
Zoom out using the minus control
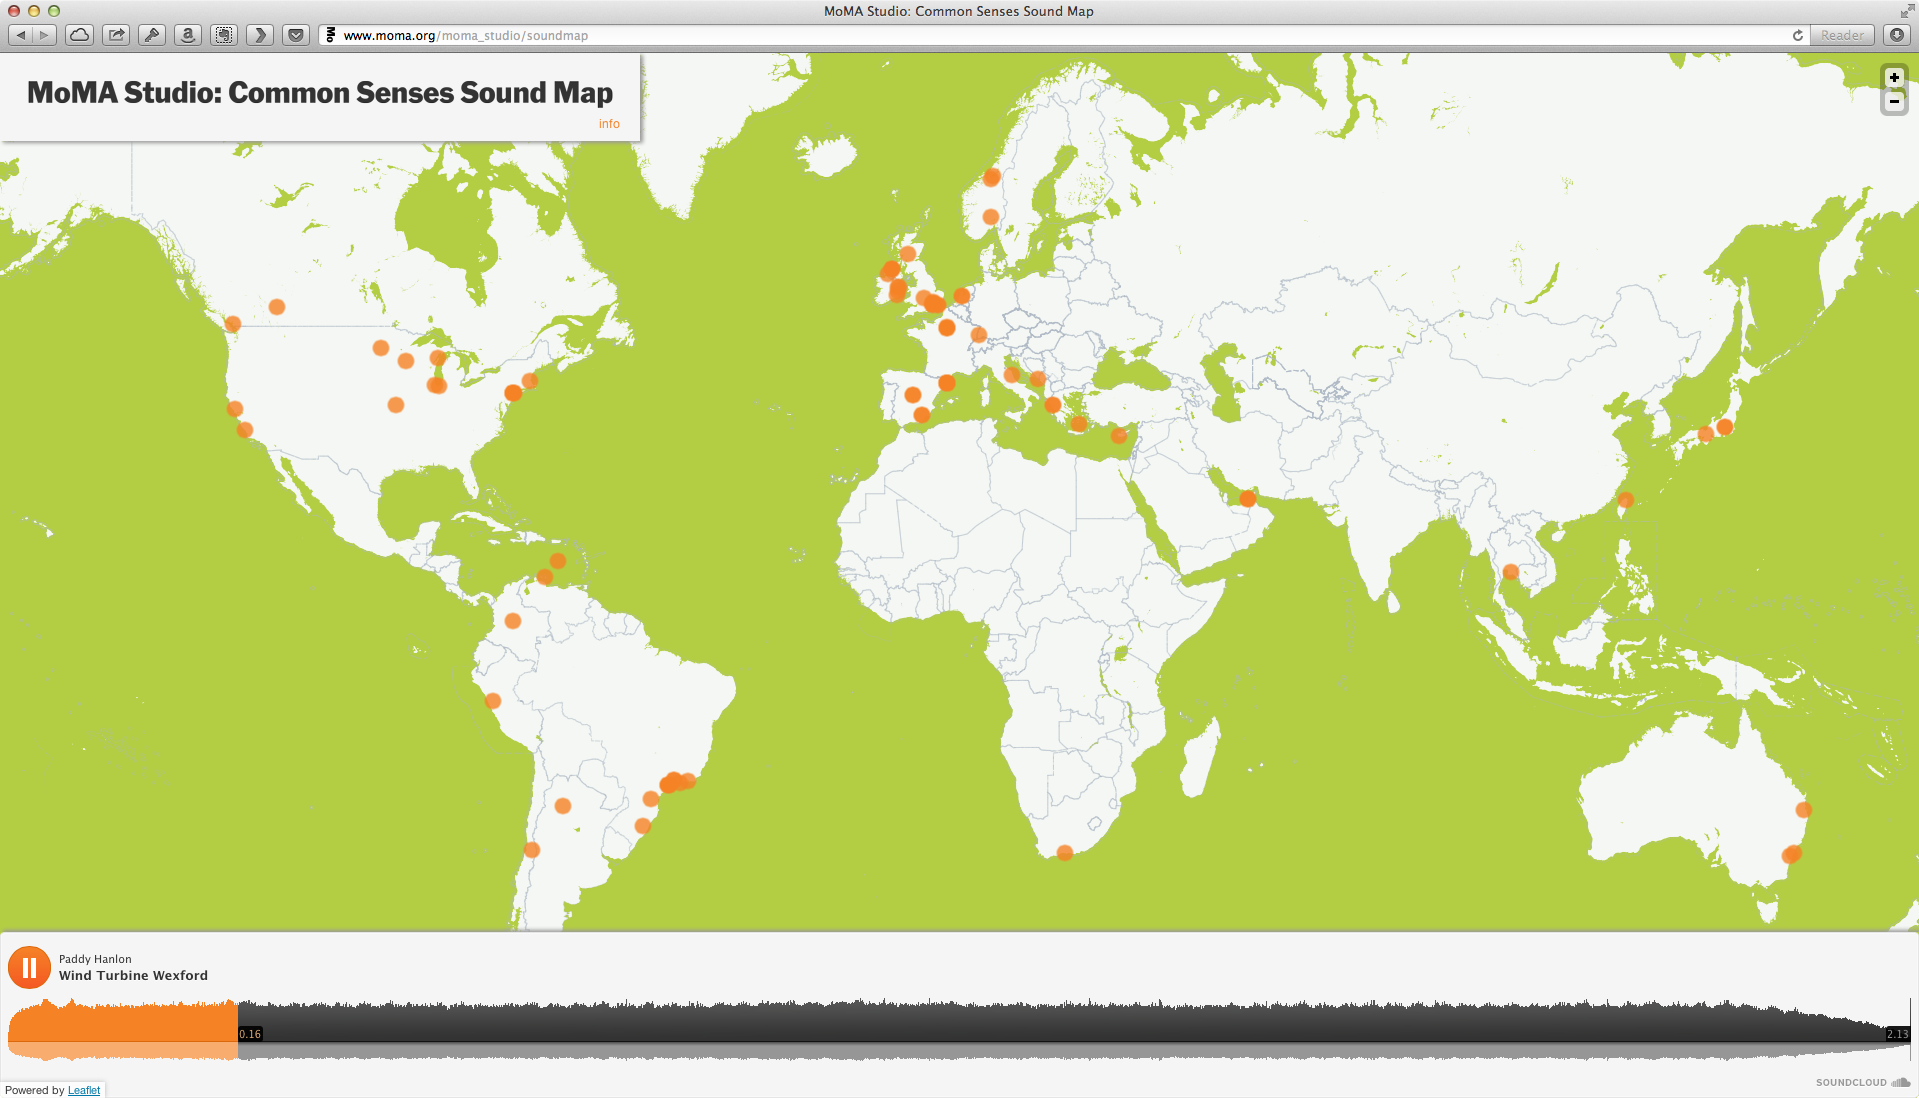(1893, 101)
